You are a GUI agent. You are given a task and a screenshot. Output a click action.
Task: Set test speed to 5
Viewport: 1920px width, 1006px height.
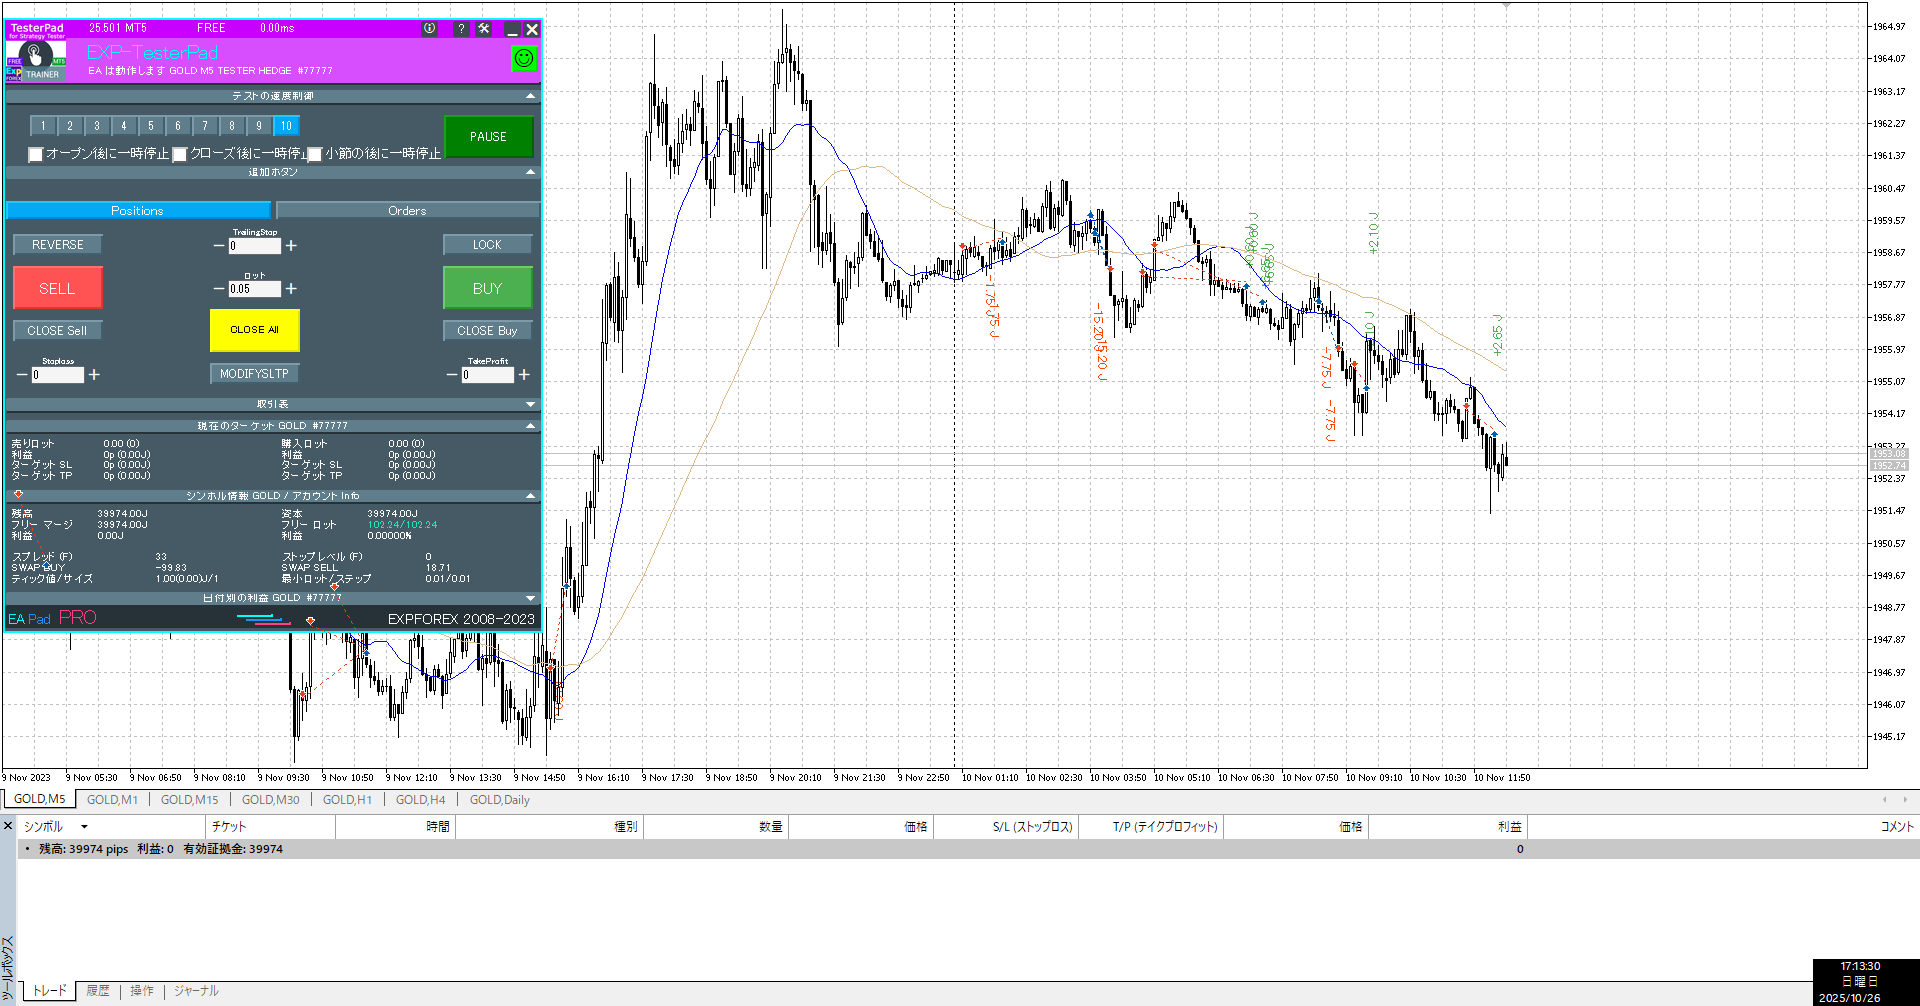151,126
